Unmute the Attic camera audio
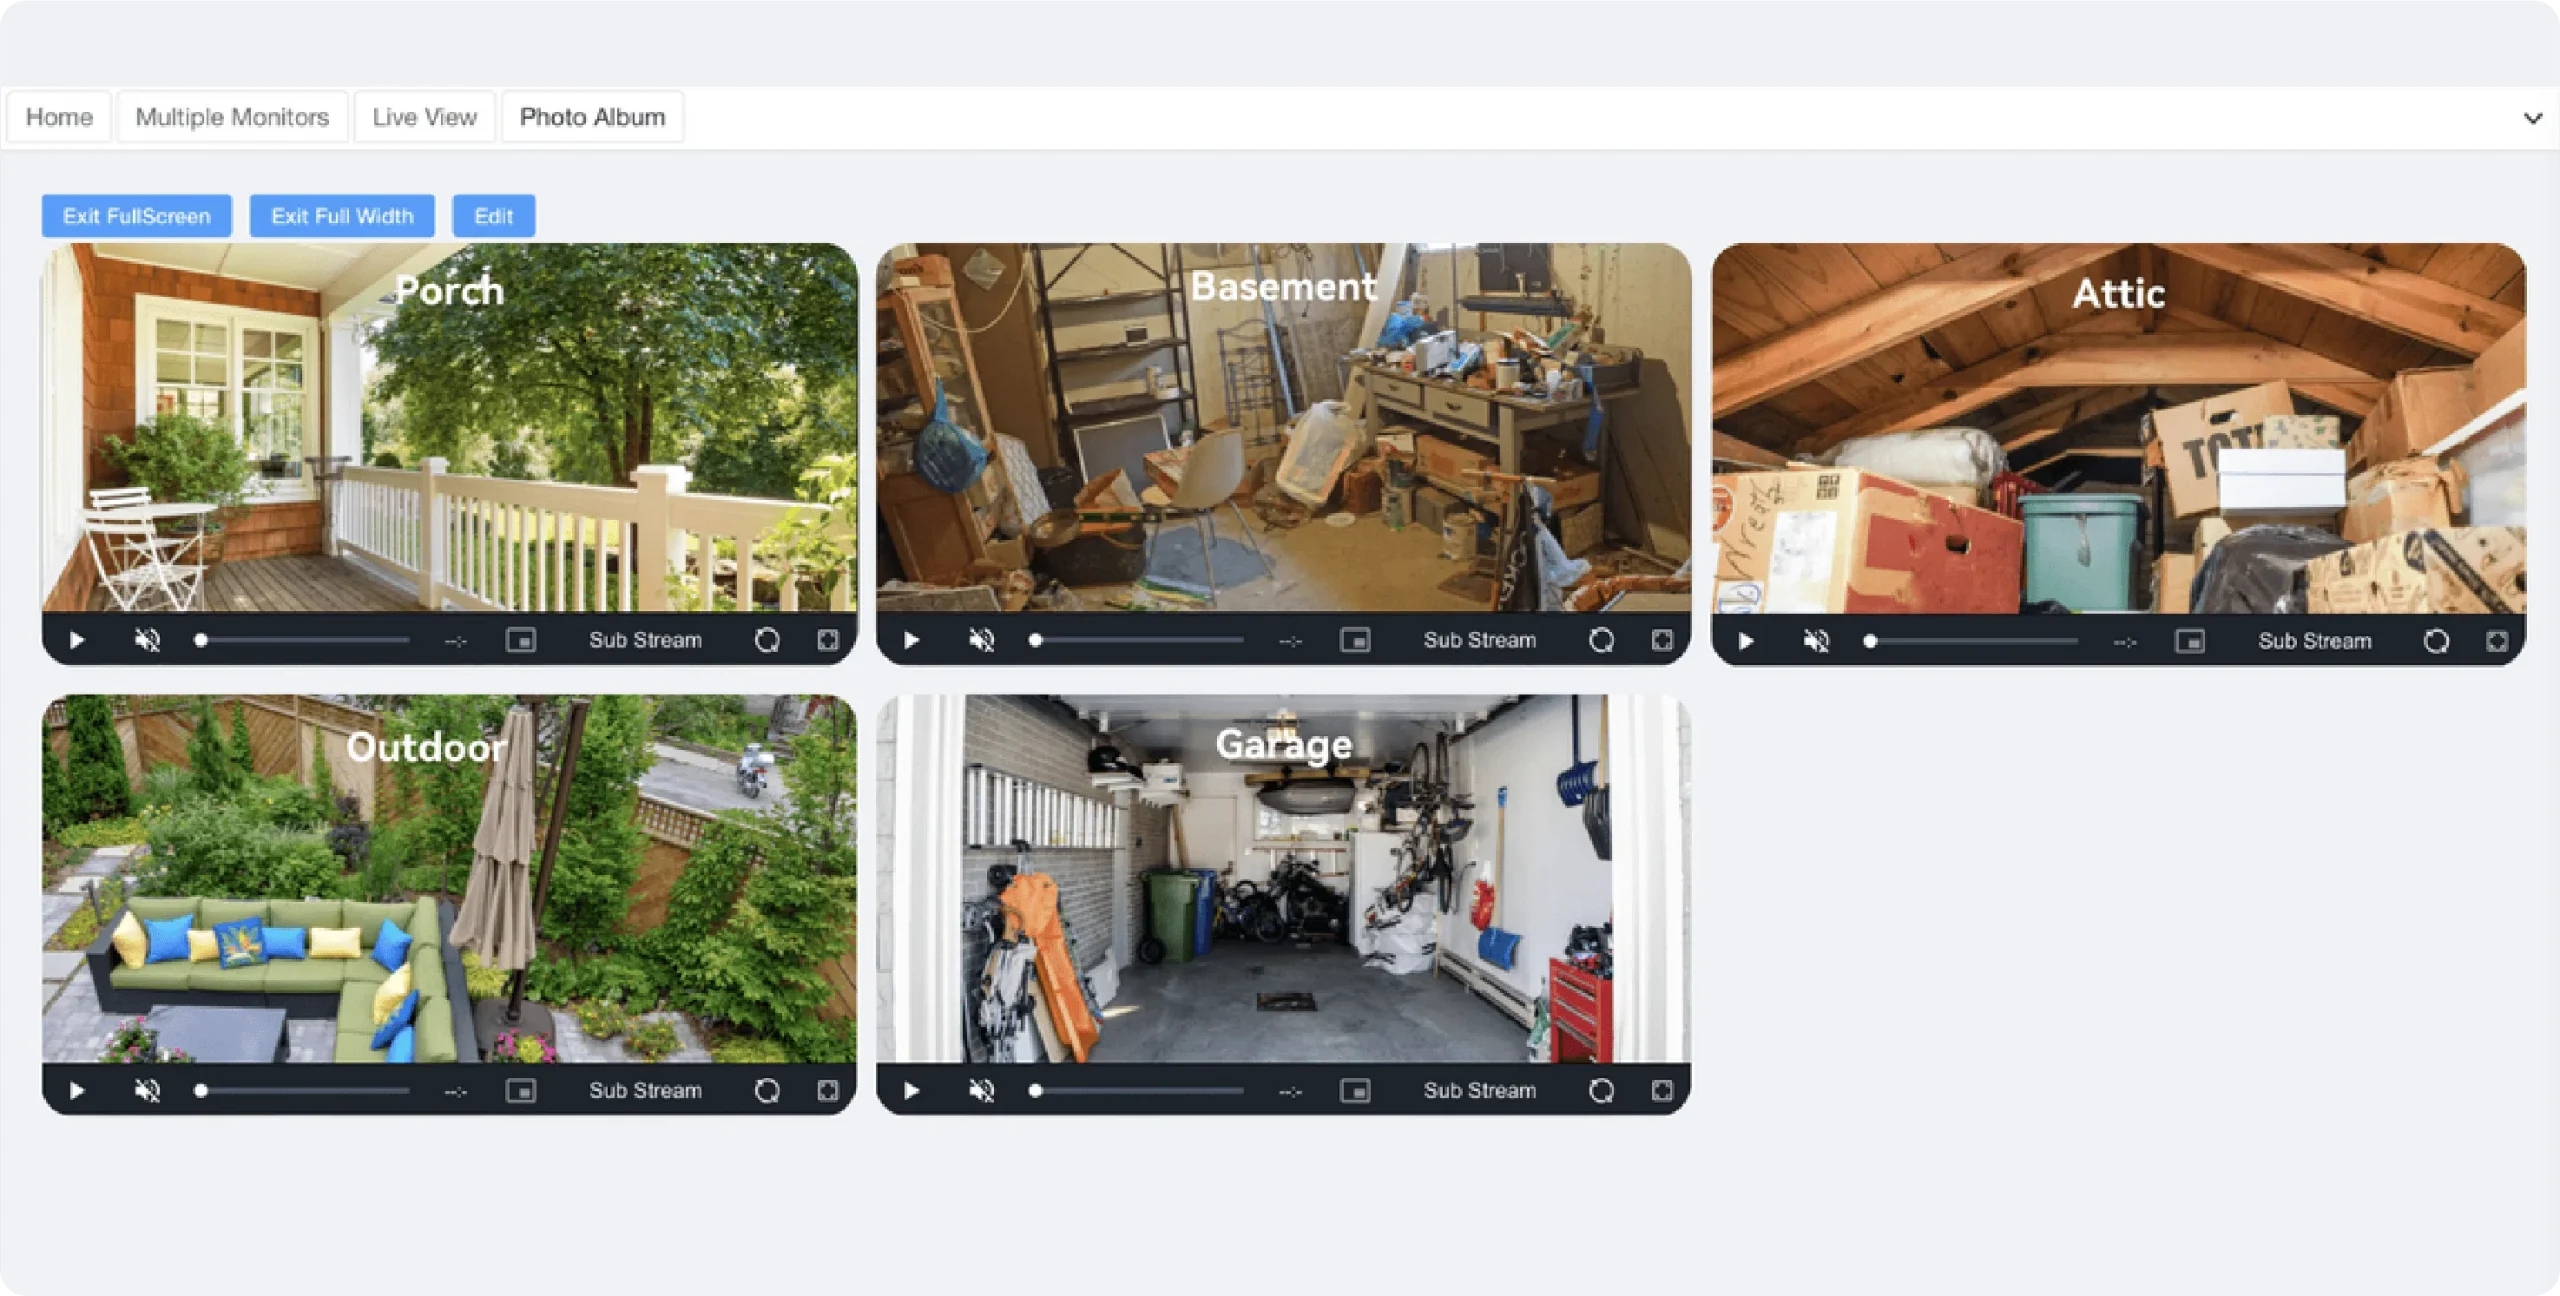Viewport: 2560px width, 1296px height. pos(1816,641)
